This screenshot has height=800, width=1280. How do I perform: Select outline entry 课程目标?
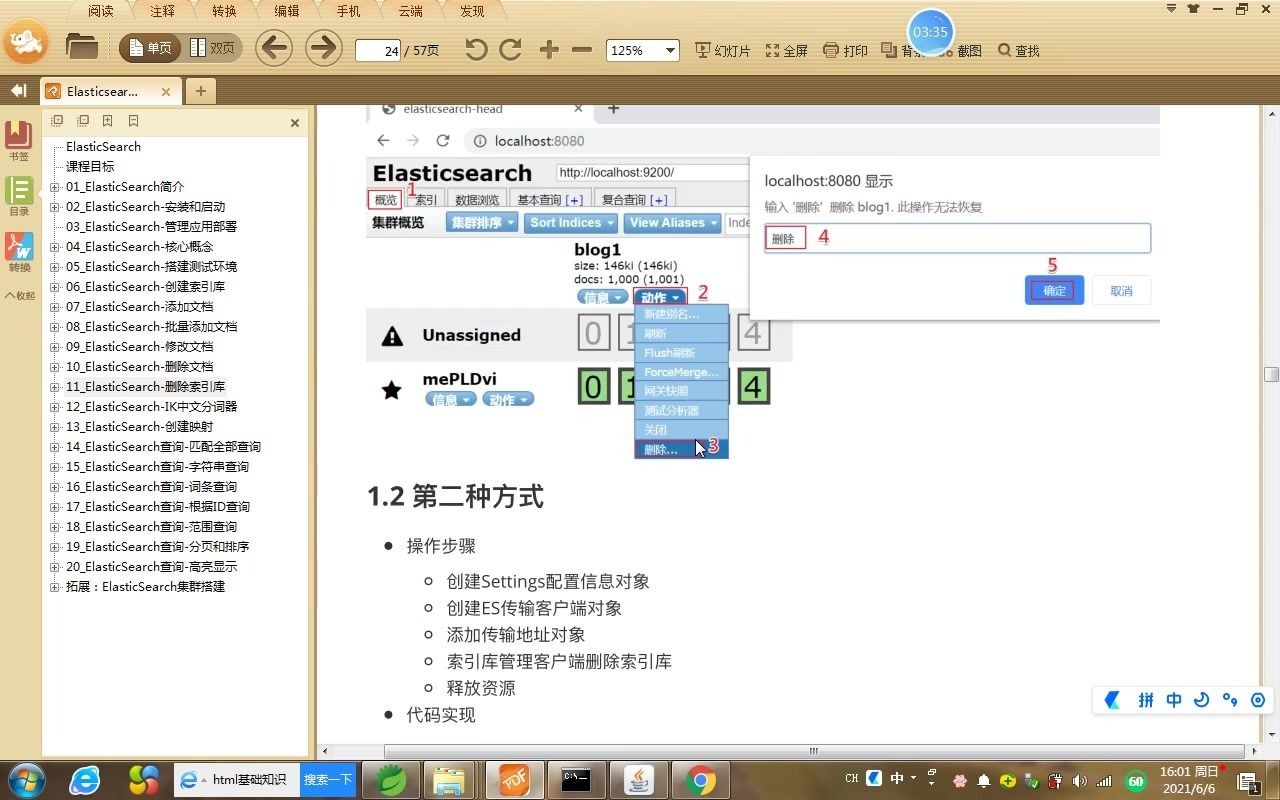pyautogui.click(x=90, y=166)
